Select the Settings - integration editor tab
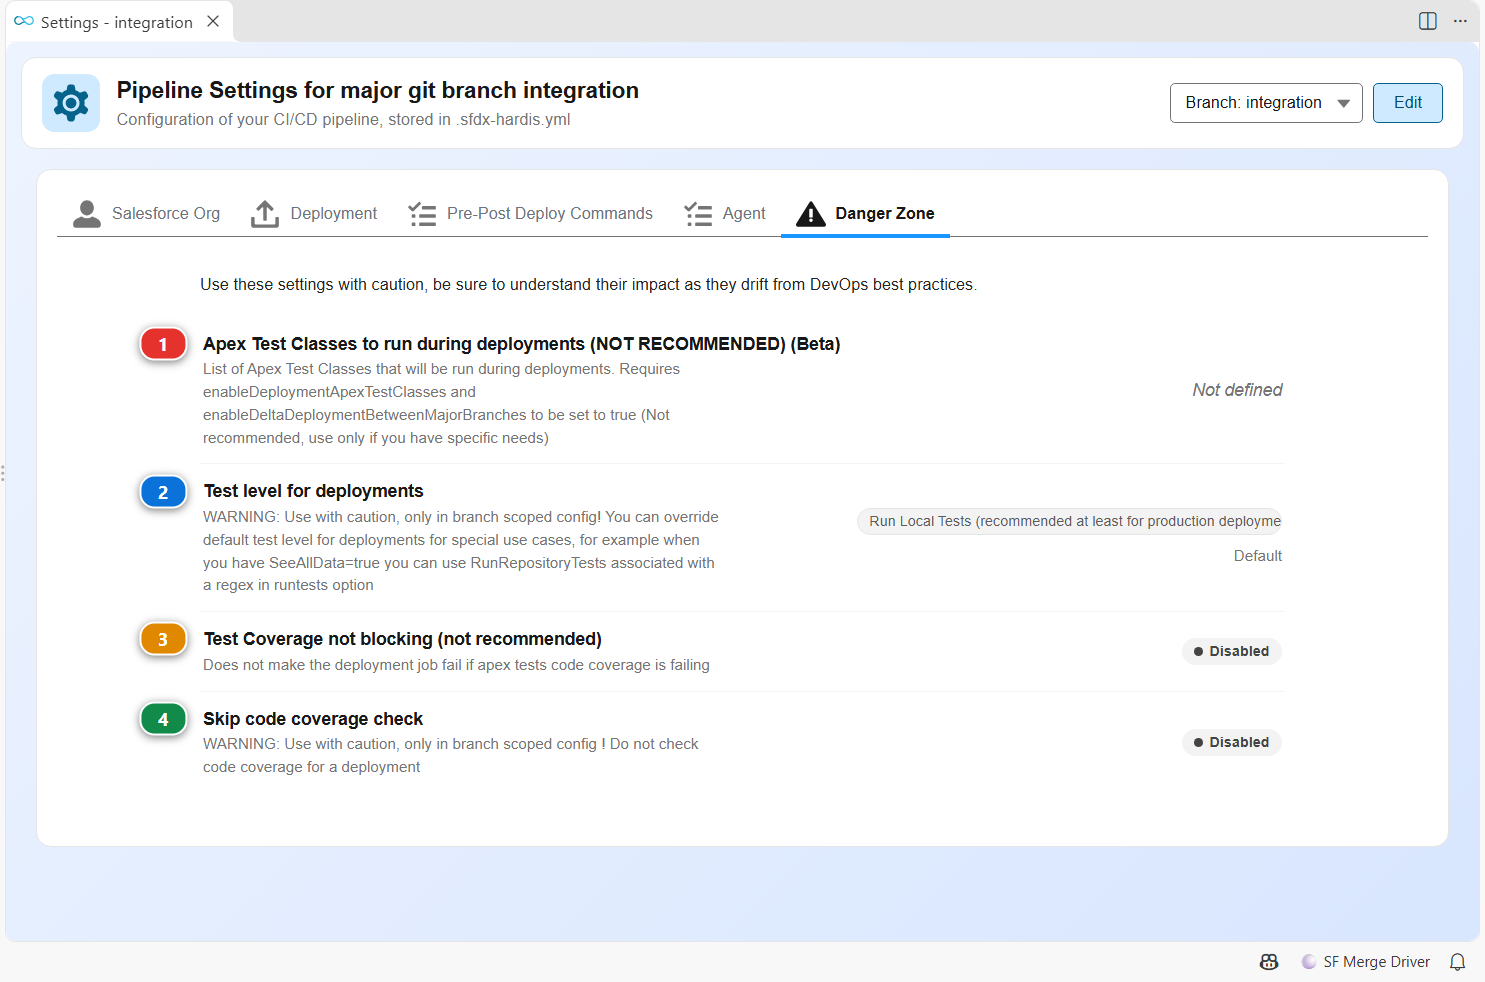The width and height of the screenshot is (1485, 982). [117, 22]
